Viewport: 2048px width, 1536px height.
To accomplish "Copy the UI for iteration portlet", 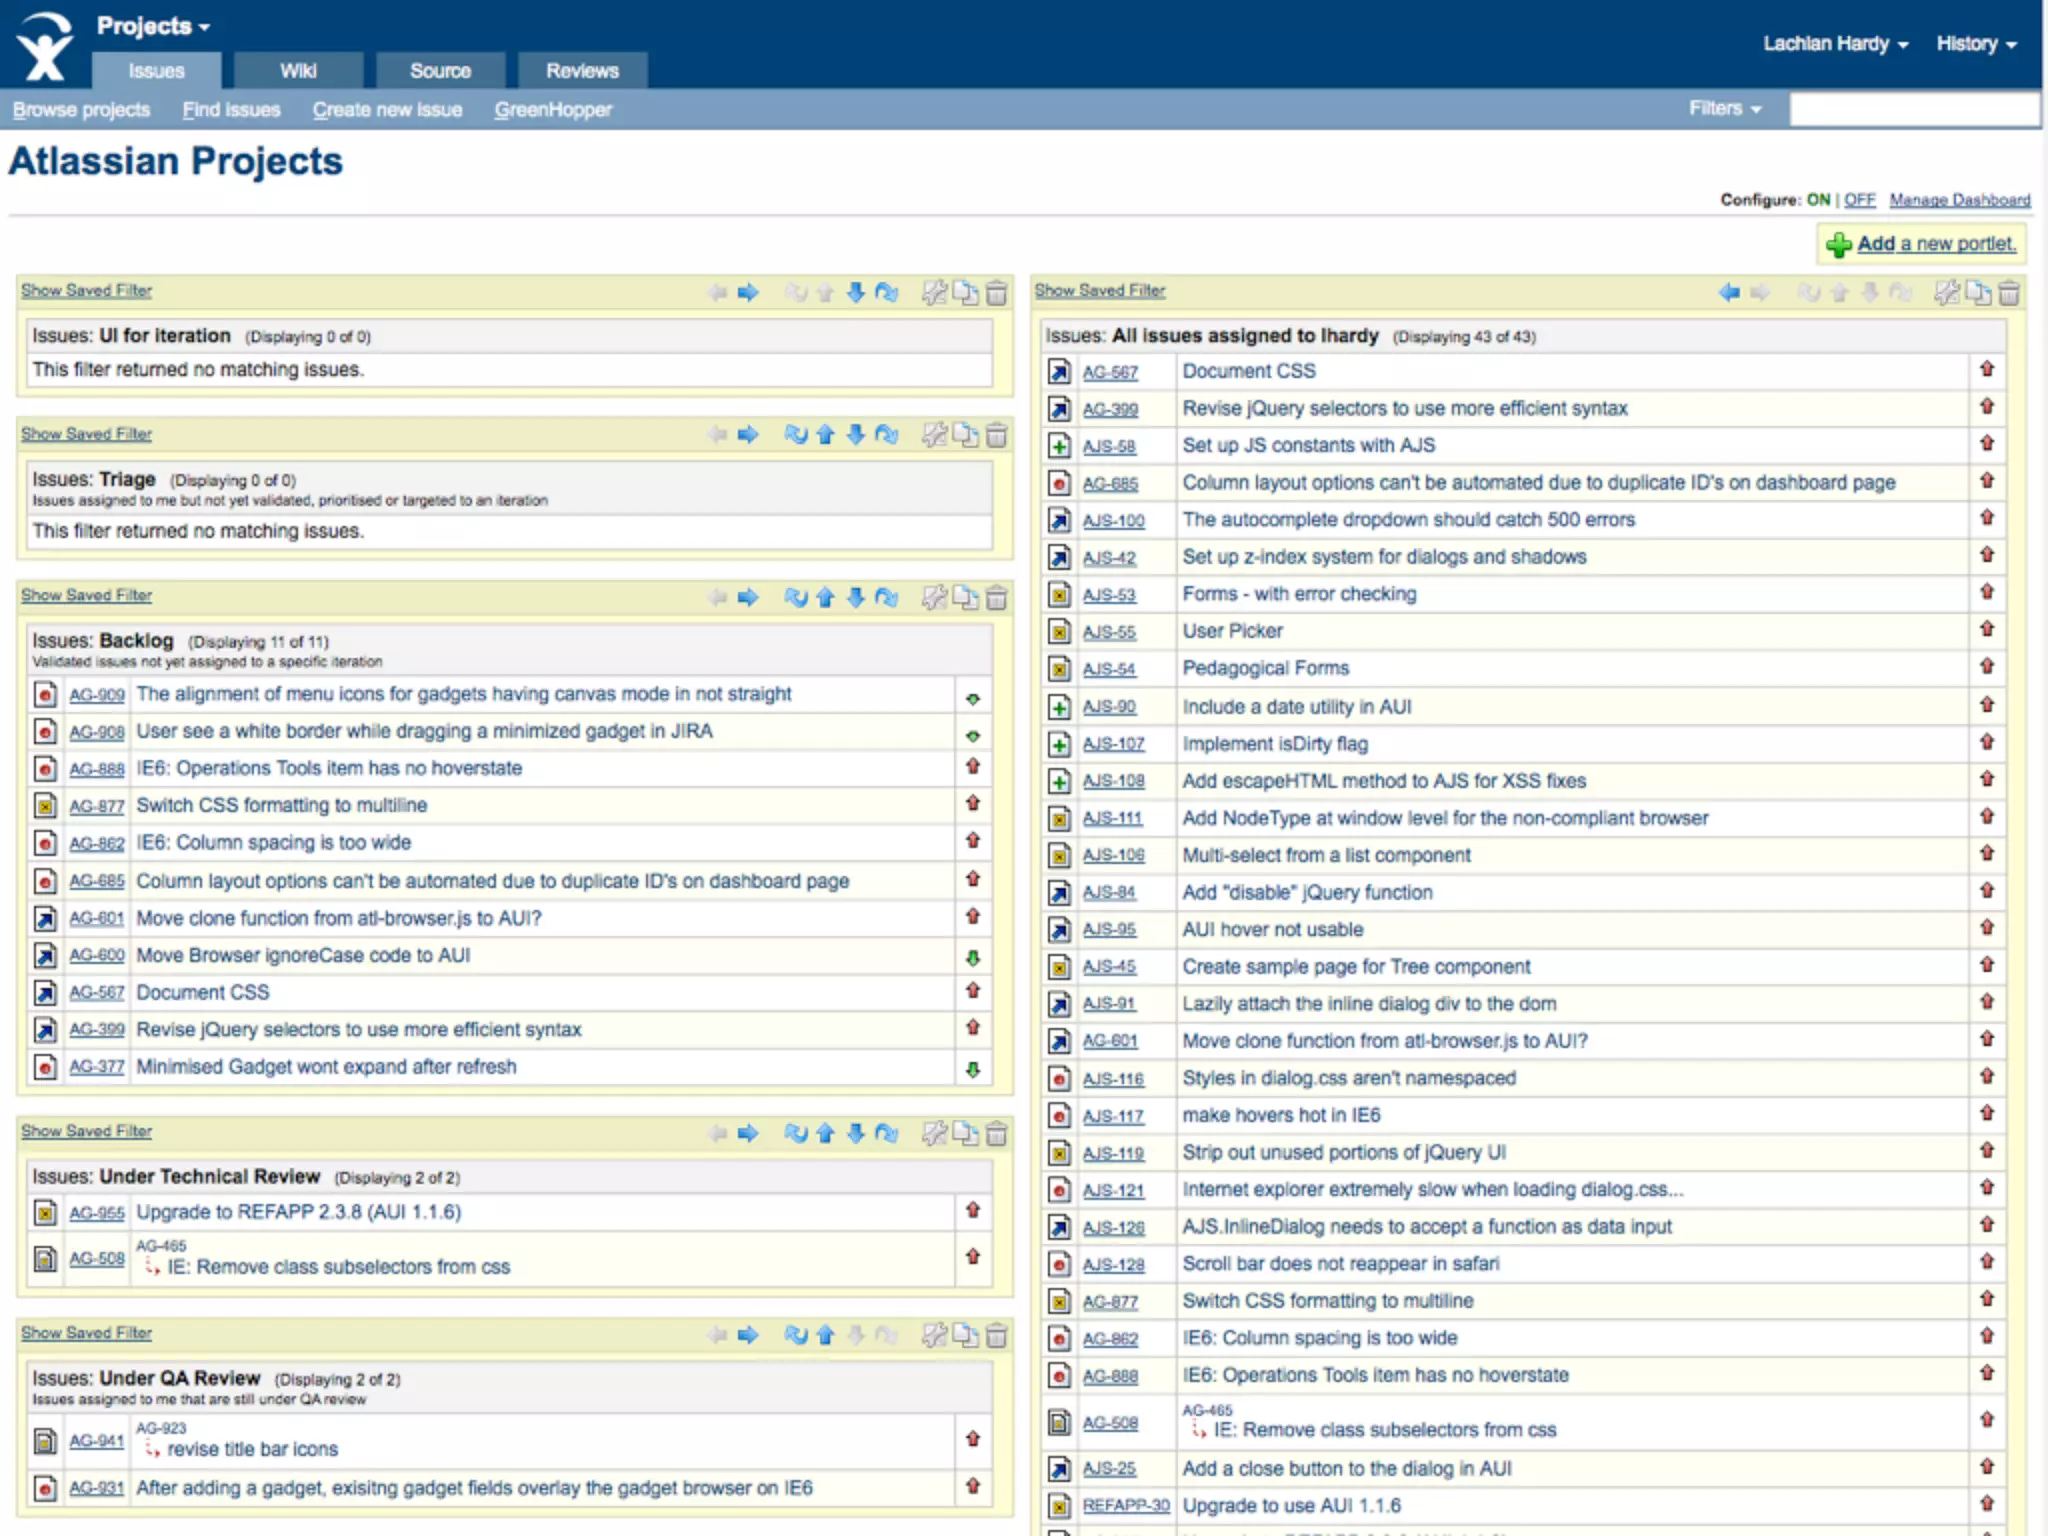I will click(965, 292).
